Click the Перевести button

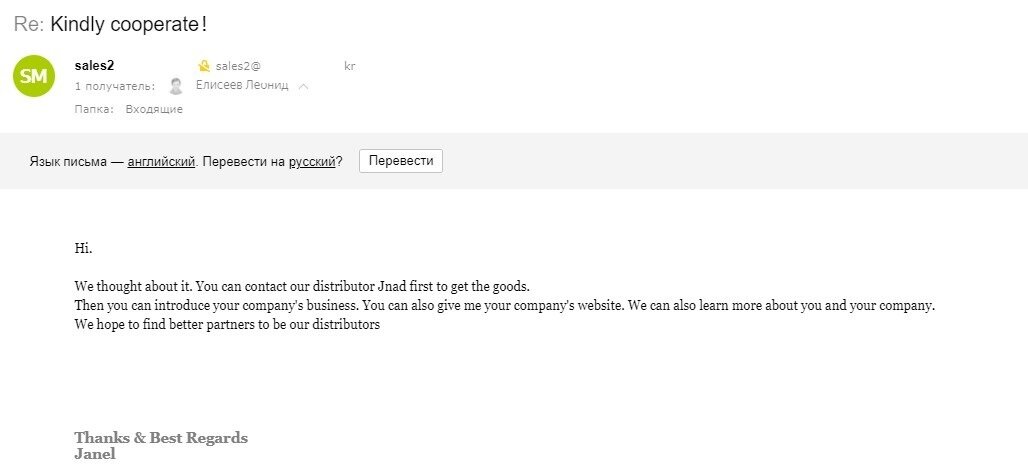coord(401,161)
